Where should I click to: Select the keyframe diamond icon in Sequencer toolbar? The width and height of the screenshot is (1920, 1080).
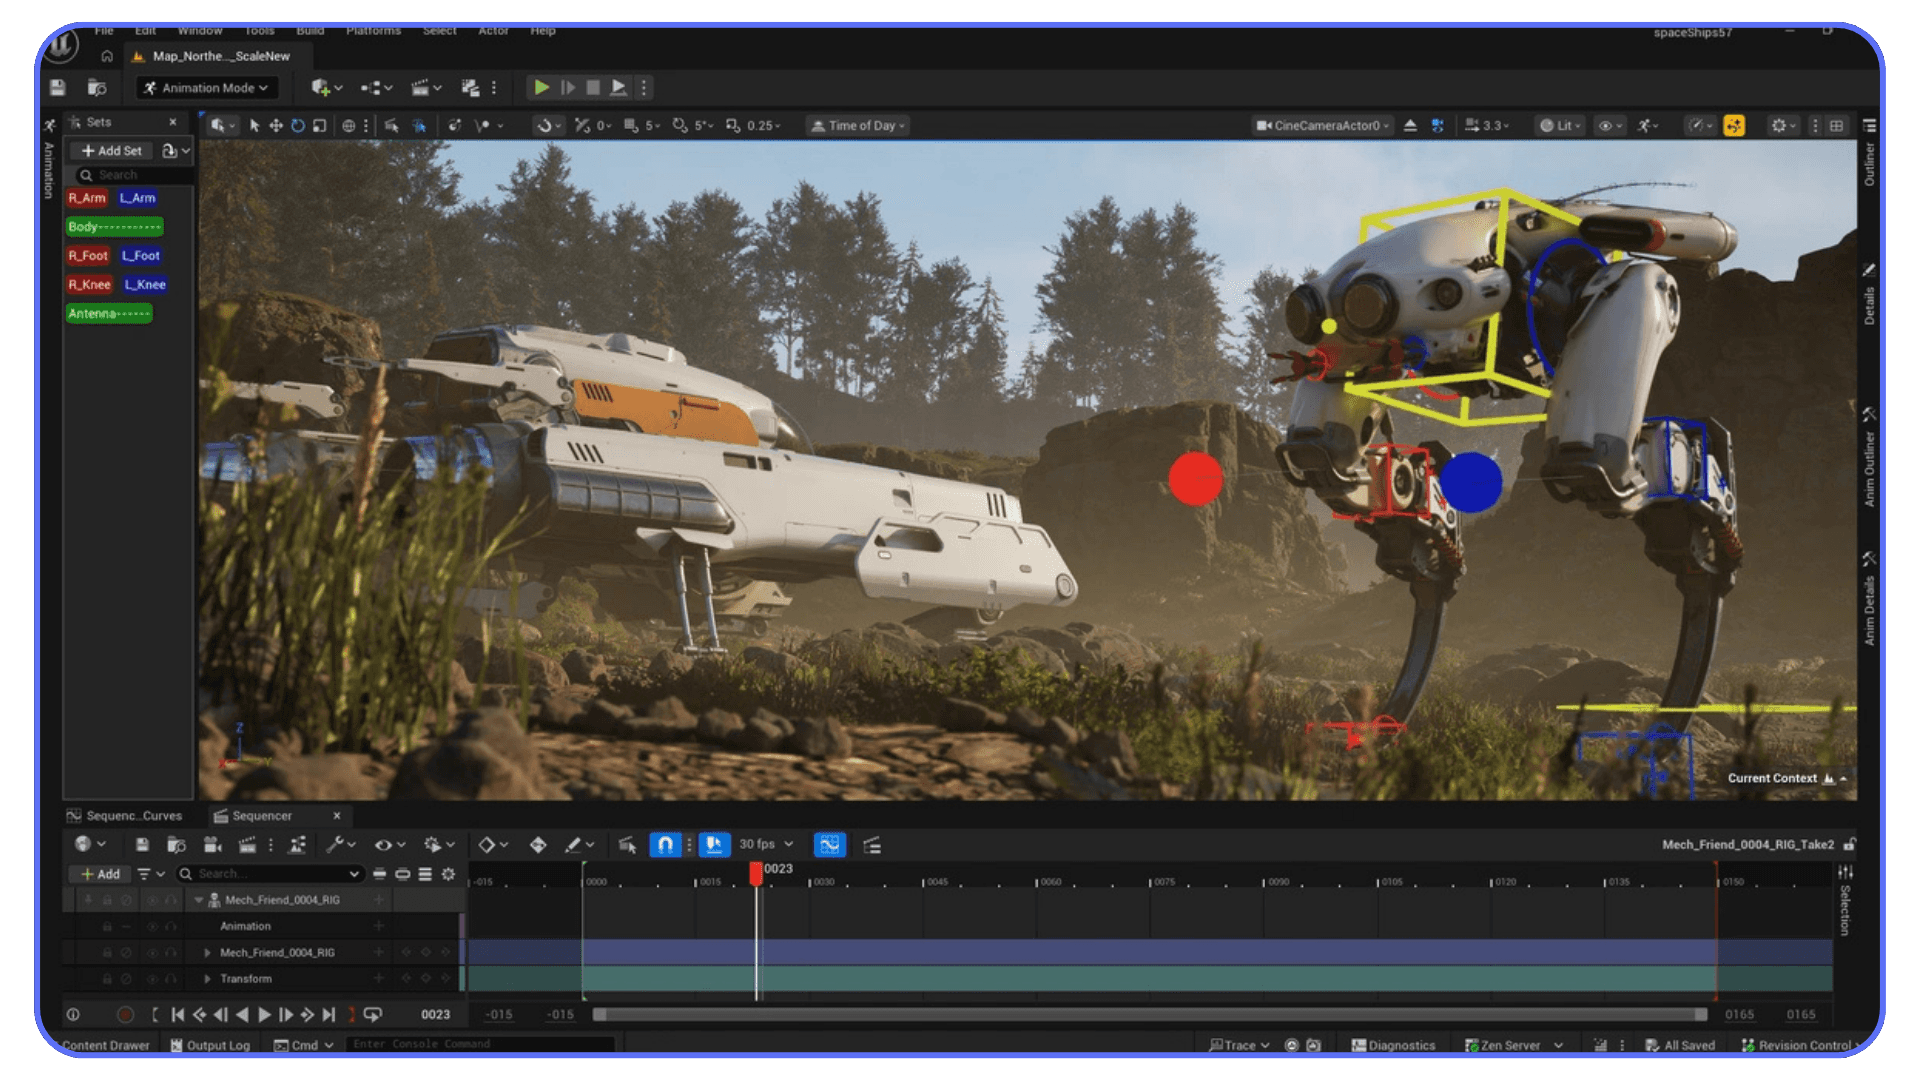click(488, 844)
